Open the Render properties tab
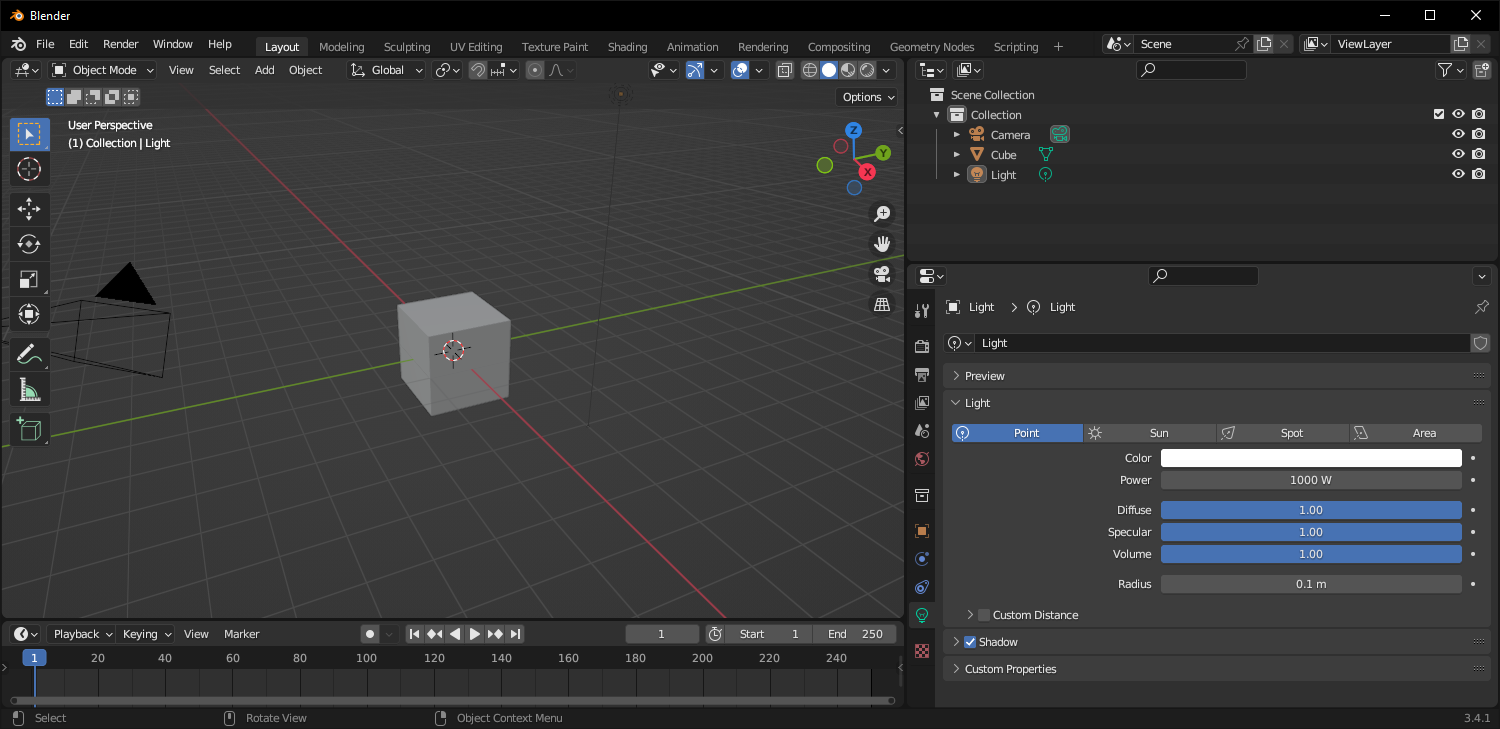 pyautogui.click(x=922, y=346)
